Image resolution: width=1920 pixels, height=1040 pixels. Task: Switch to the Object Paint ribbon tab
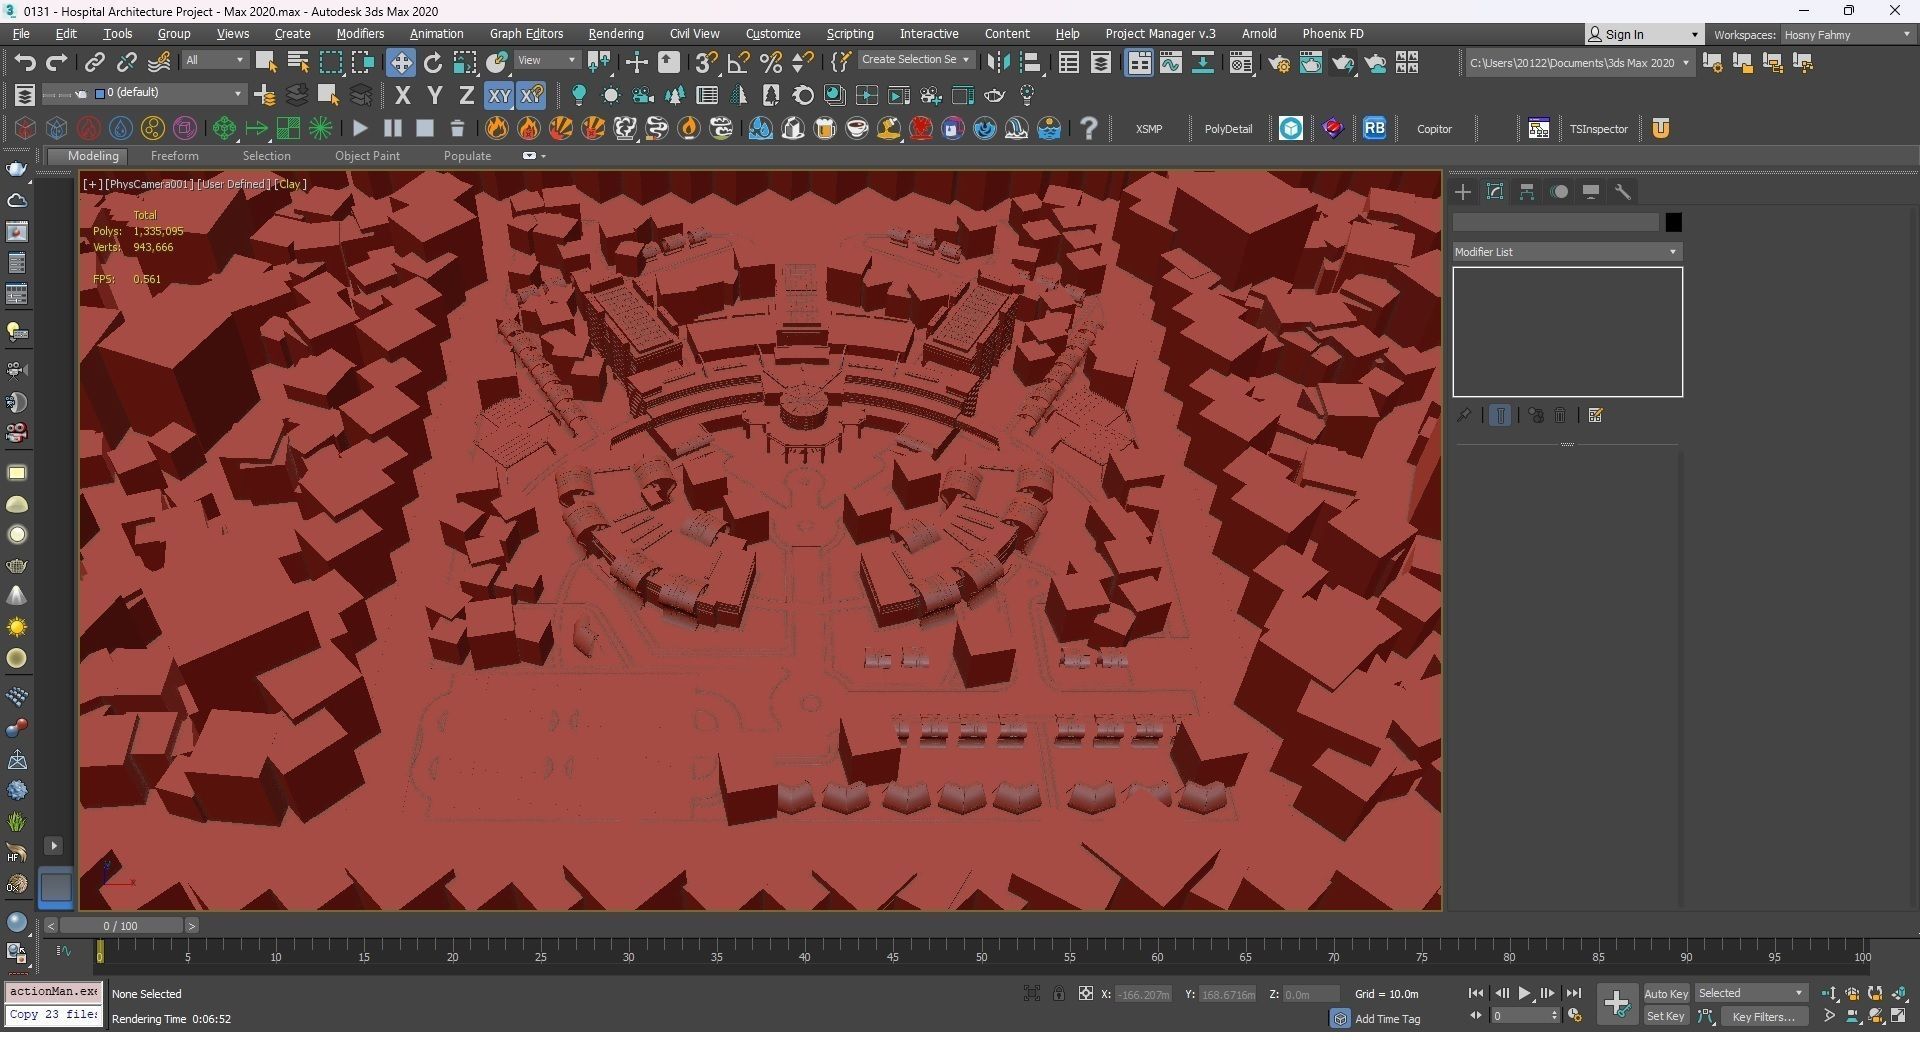[x=367, y=156]
